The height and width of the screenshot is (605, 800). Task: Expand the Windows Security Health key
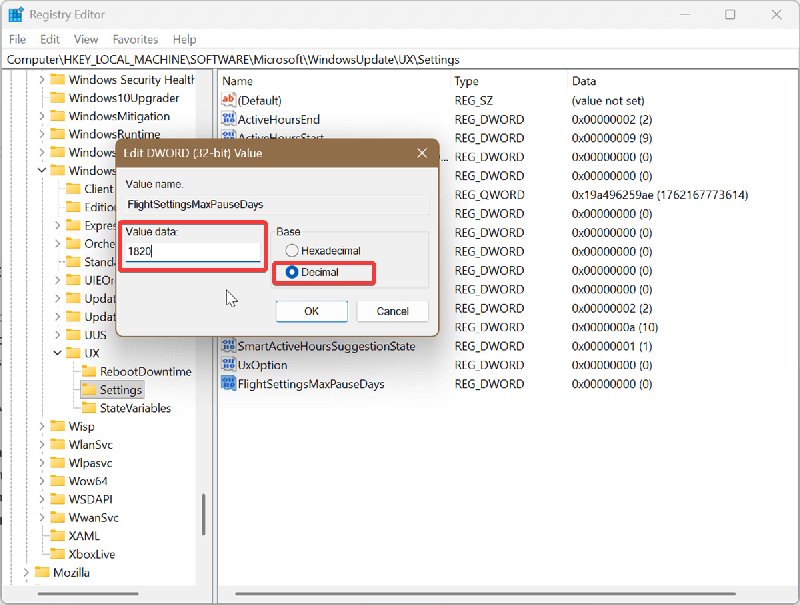point(42,80)
